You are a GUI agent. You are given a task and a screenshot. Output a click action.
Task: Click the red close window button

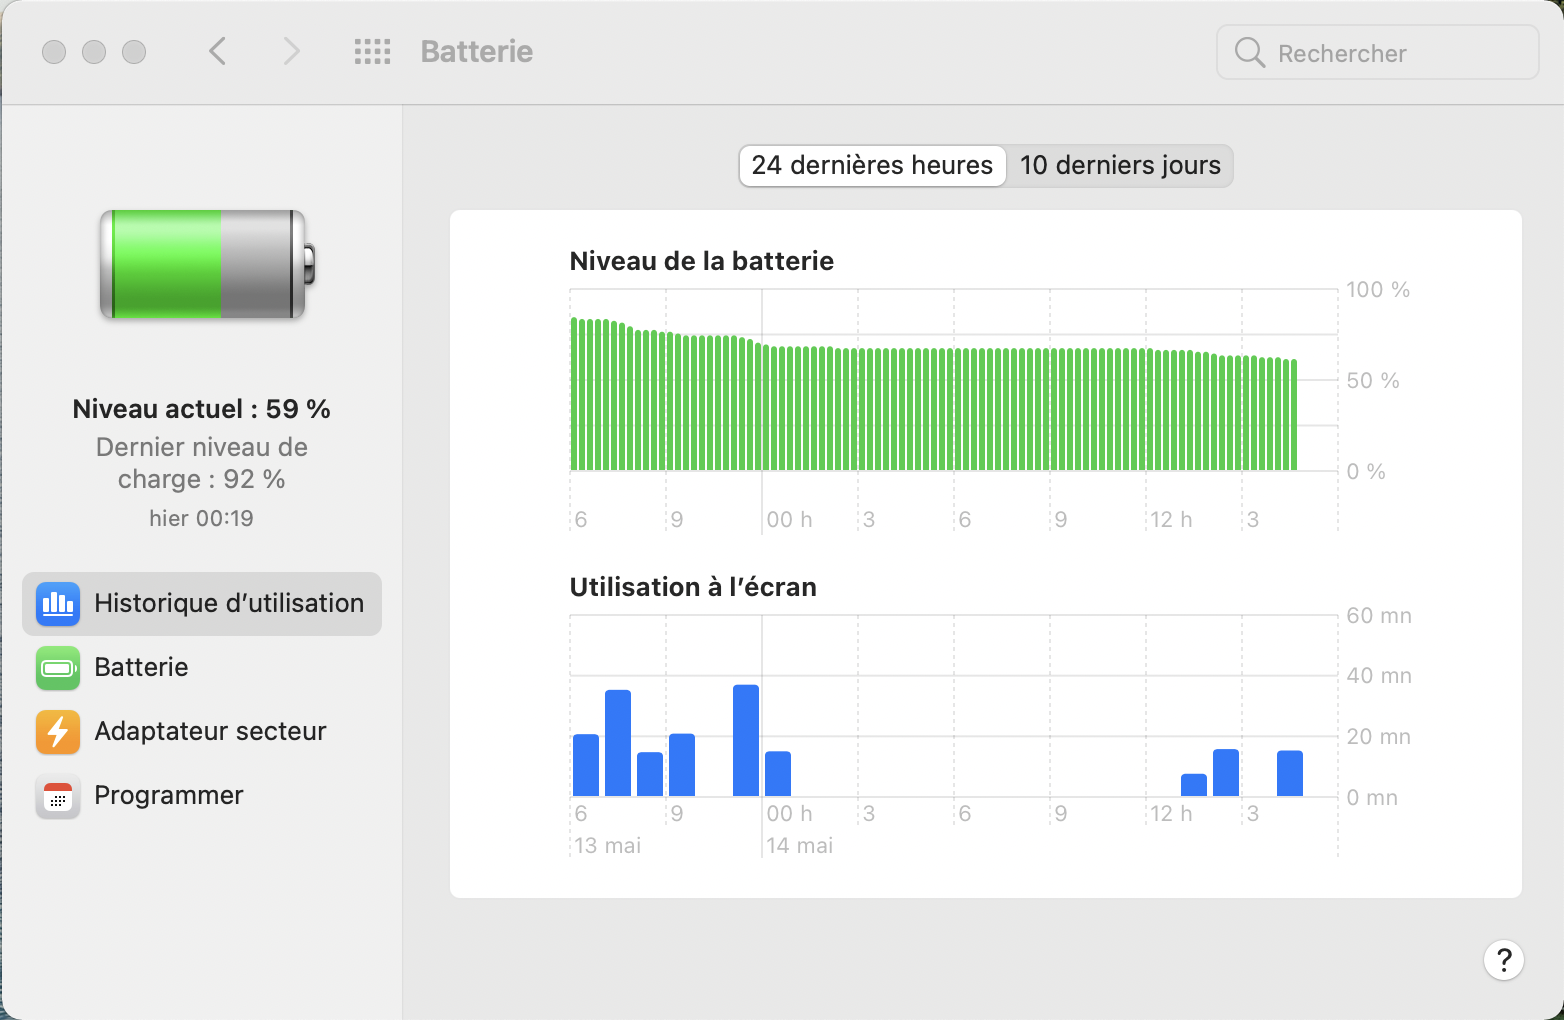pos(54,52)
